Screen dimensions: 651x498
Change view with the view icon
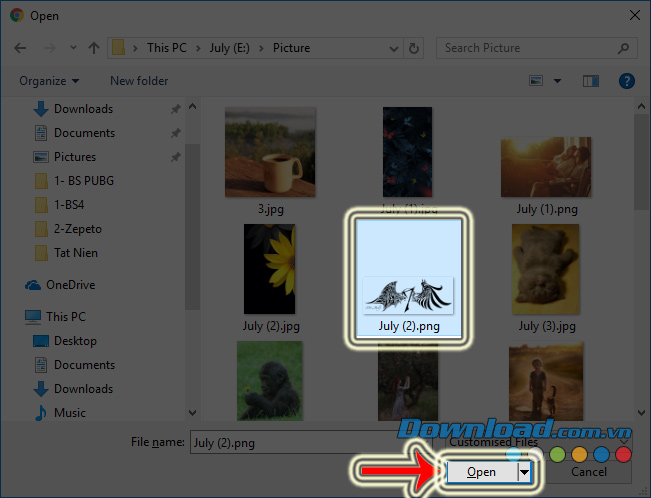point(536,81)
